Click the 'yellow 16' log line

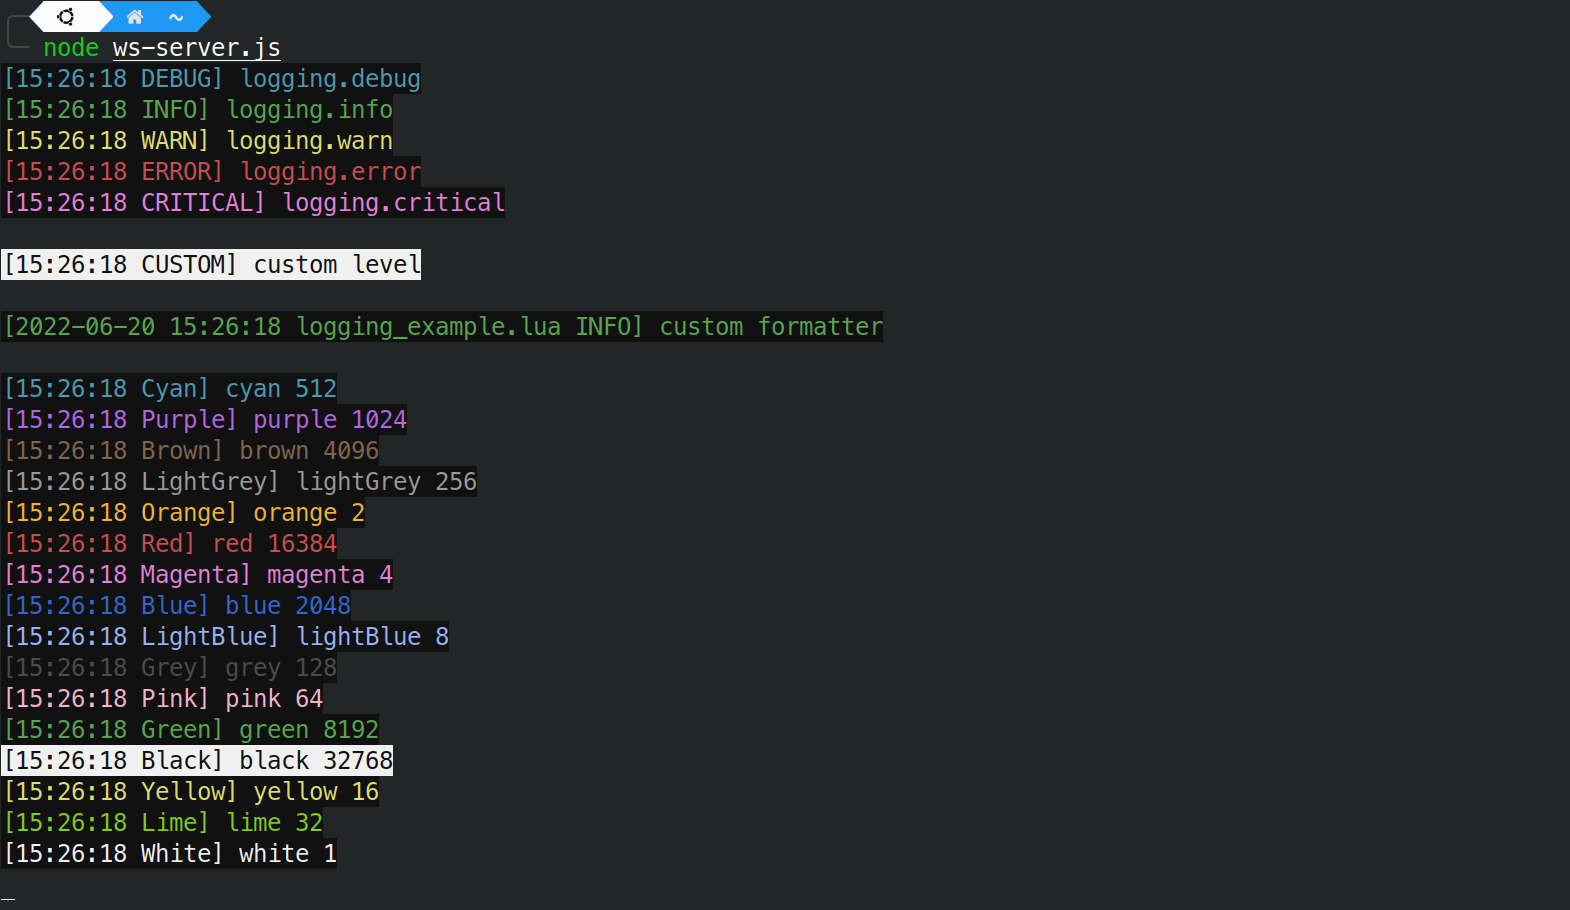tap(191, 791)
